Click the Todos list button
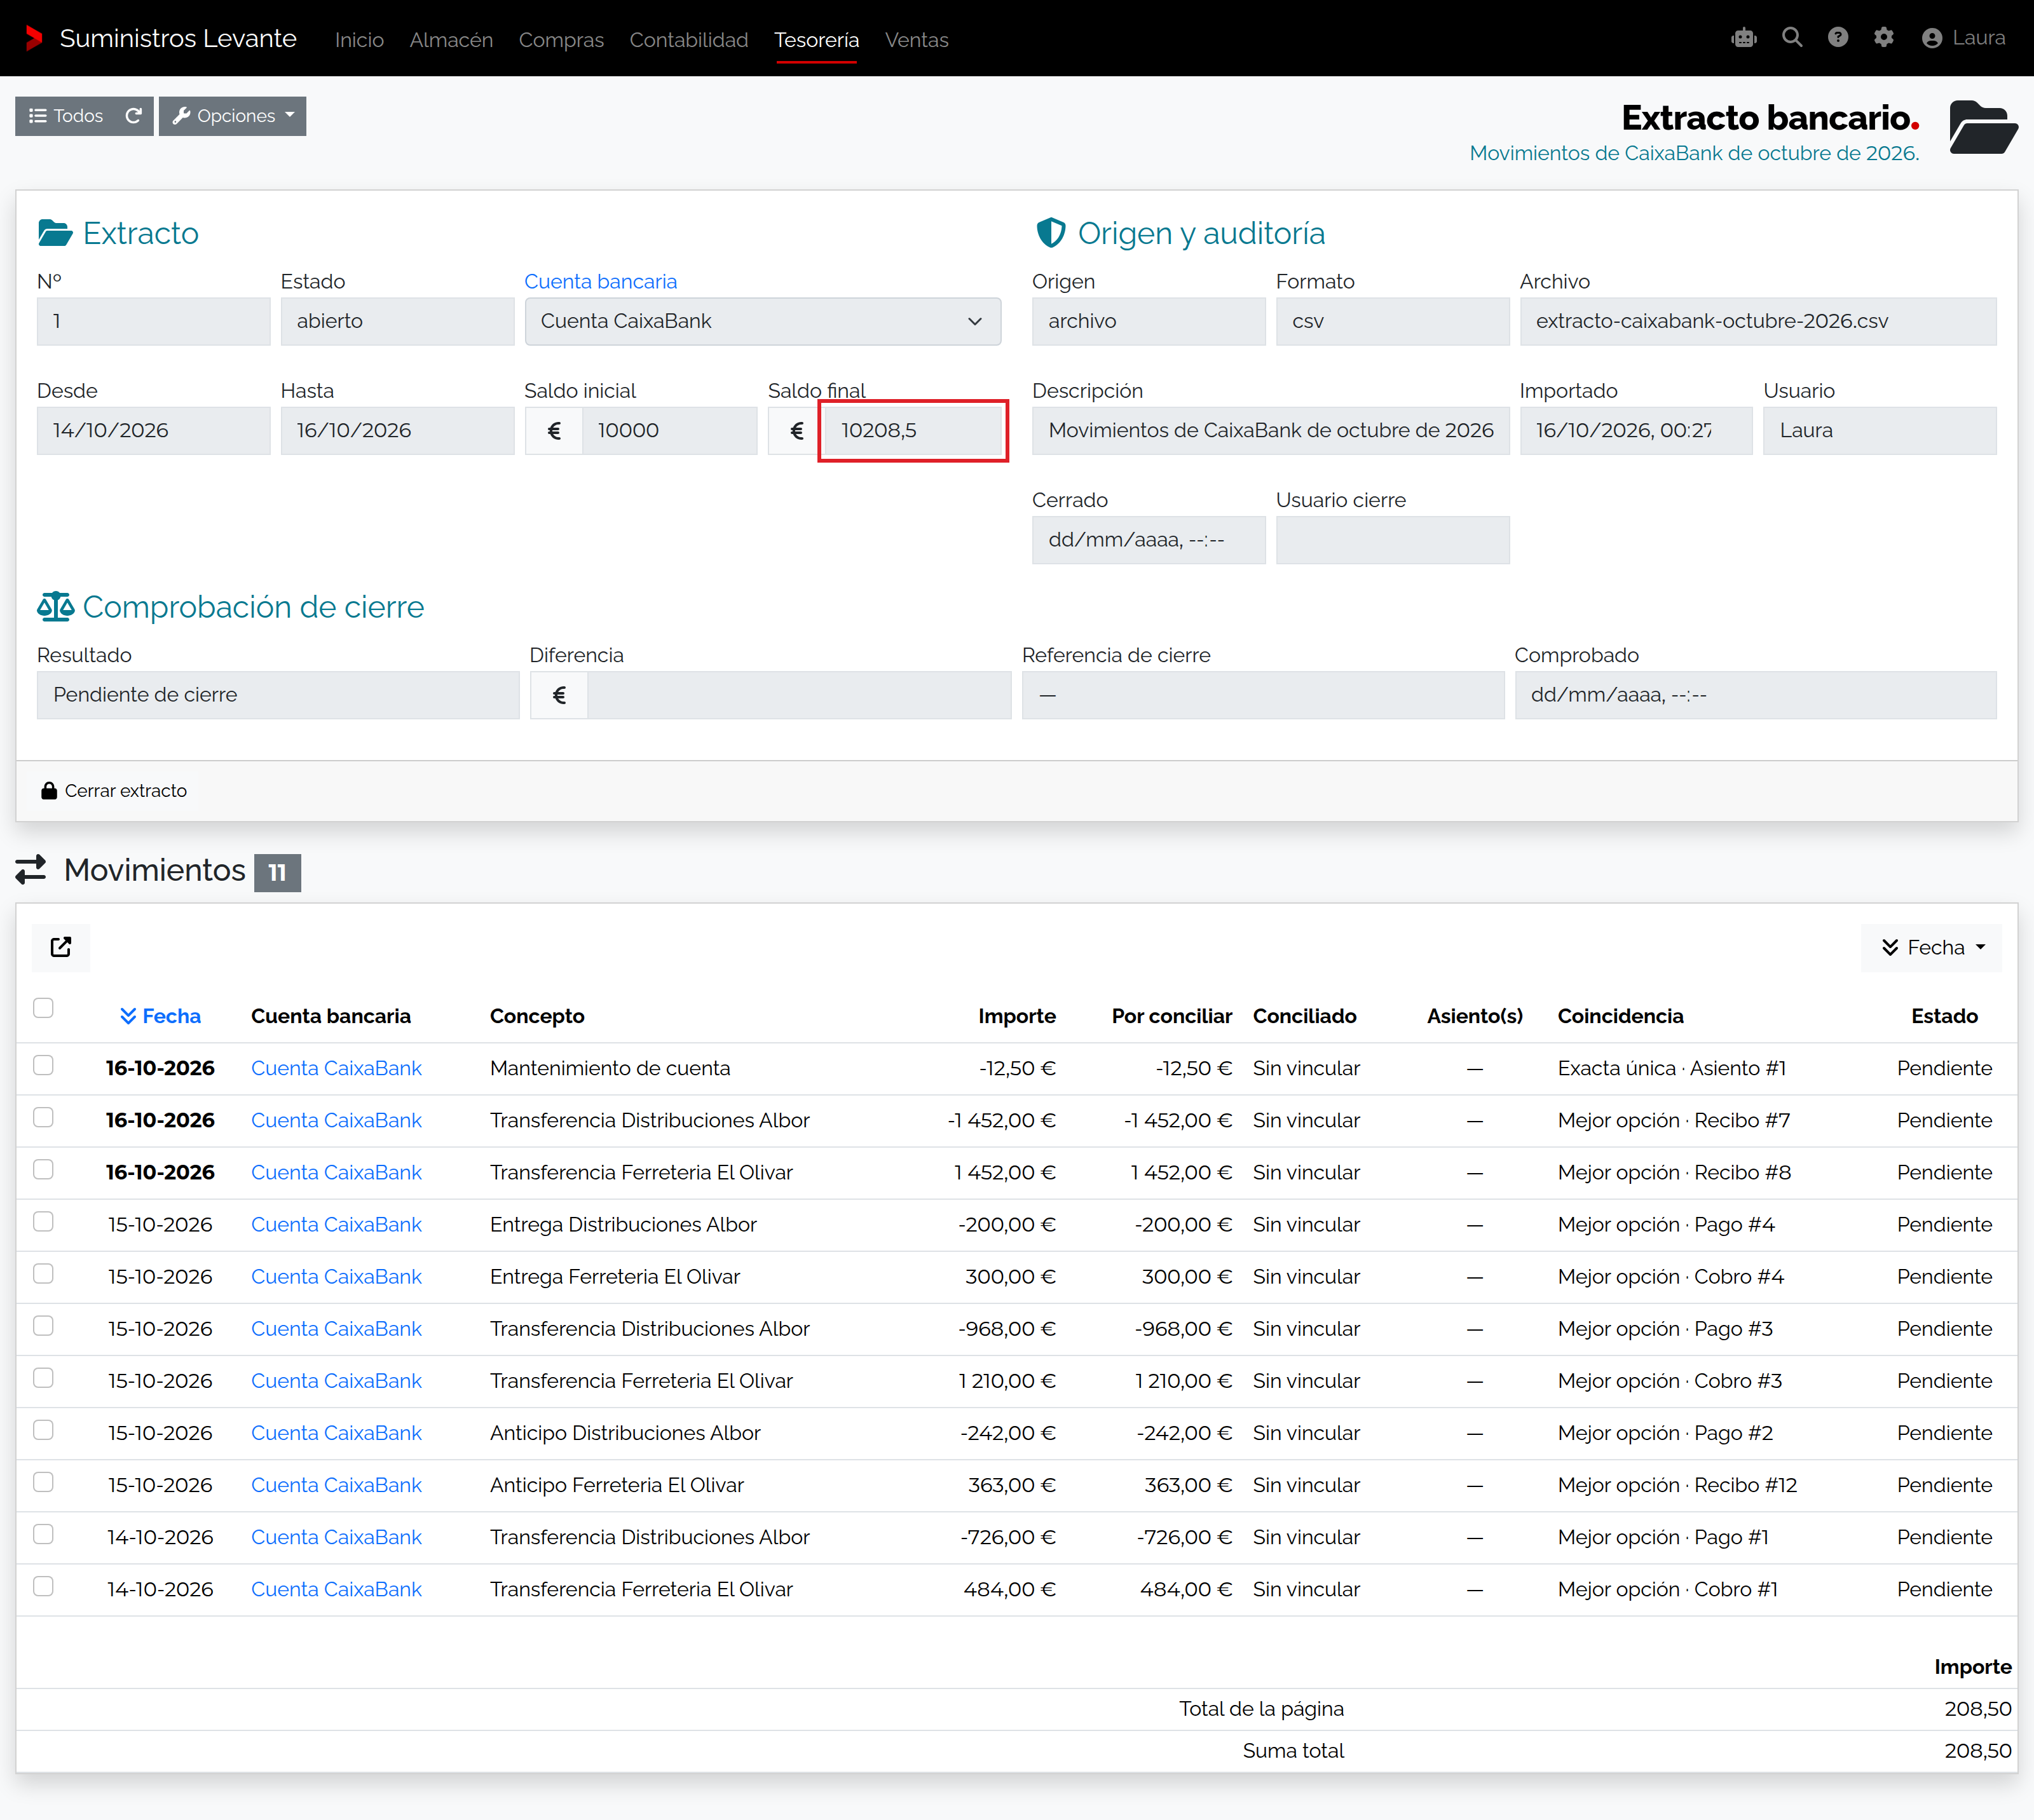2034x1820 pixels. (66, 116)
